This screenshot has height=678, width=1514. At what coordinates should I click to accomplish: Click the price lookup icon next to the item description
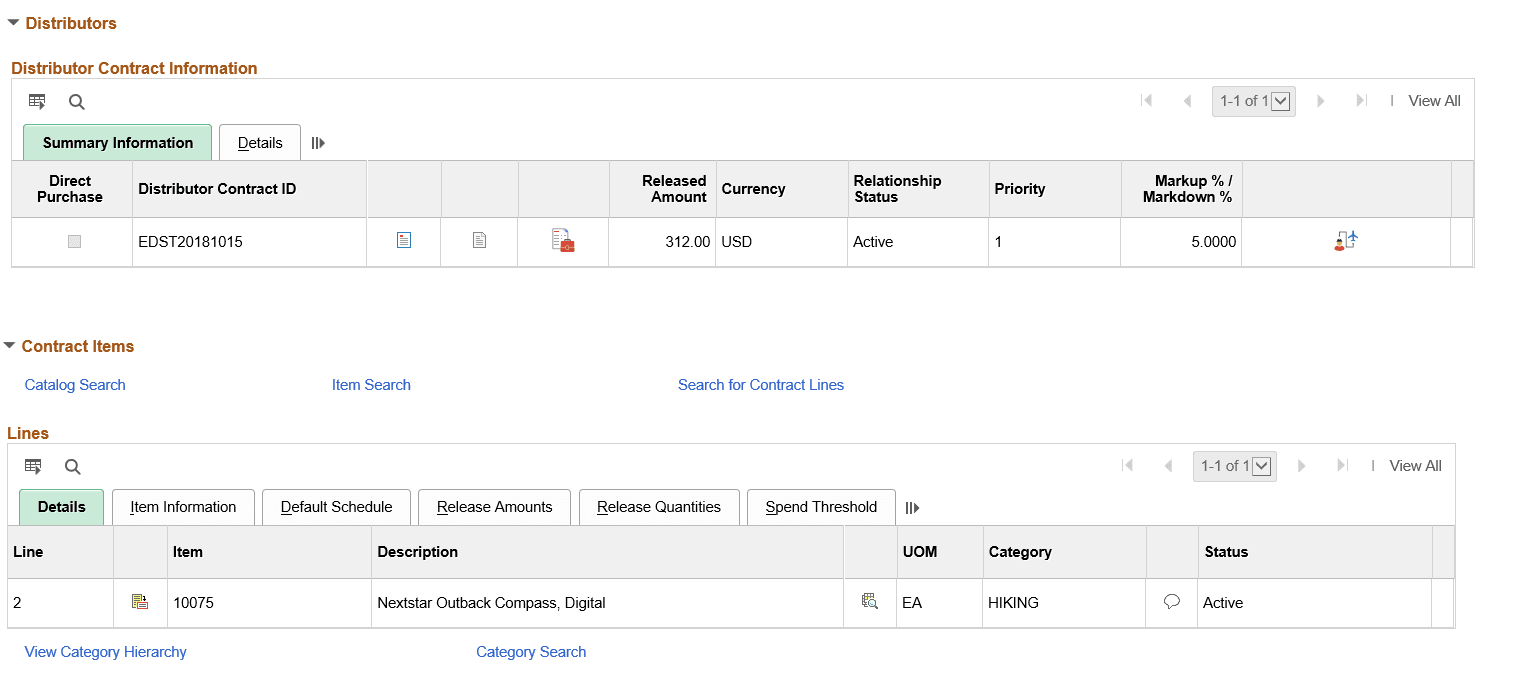[869, 602]
